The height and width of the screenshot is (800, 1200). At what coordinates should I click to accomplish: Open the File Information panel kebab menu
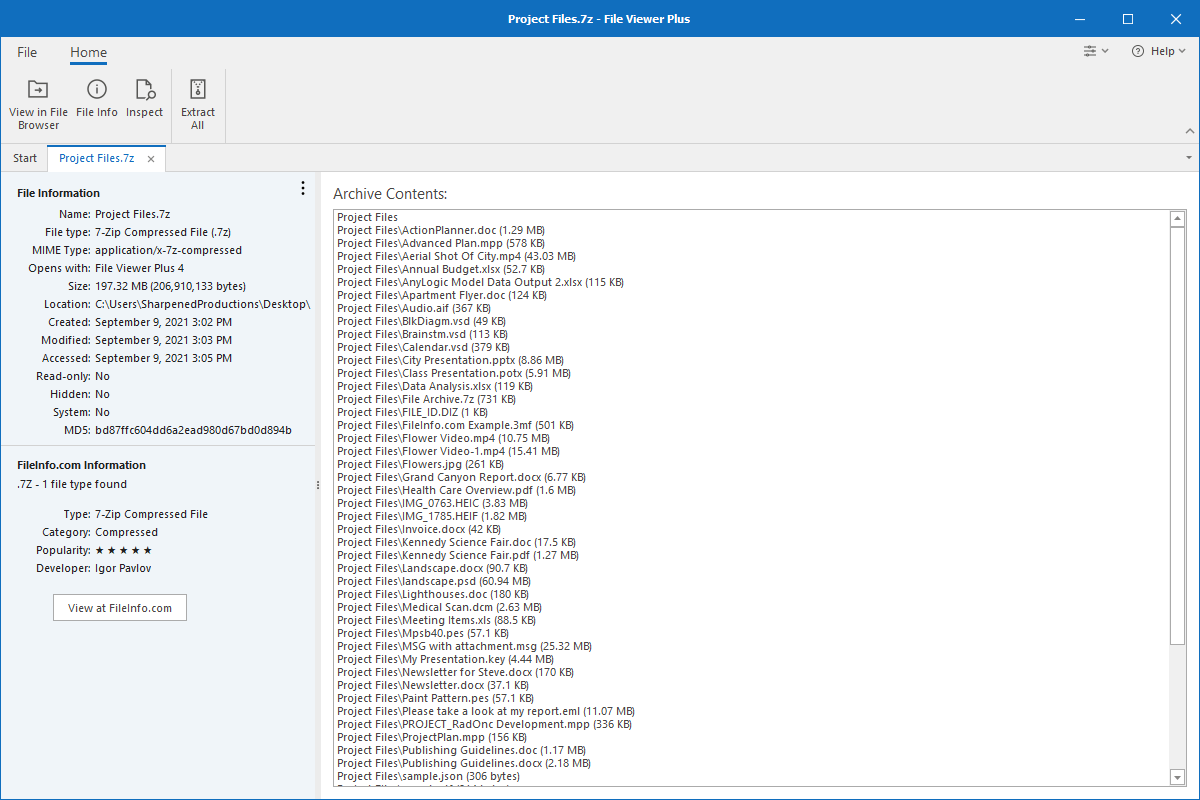tap(302, 187)
